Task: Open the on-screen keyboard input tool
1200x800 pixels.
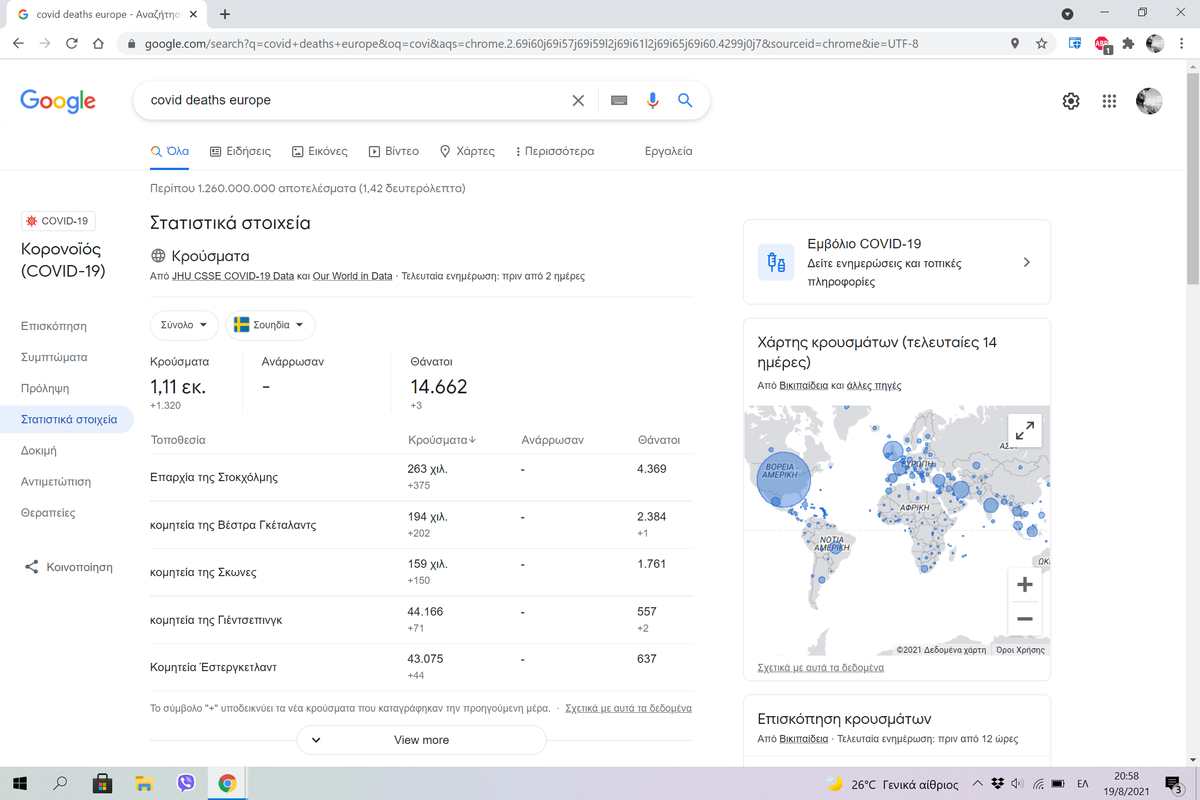Action: point(619,101)
